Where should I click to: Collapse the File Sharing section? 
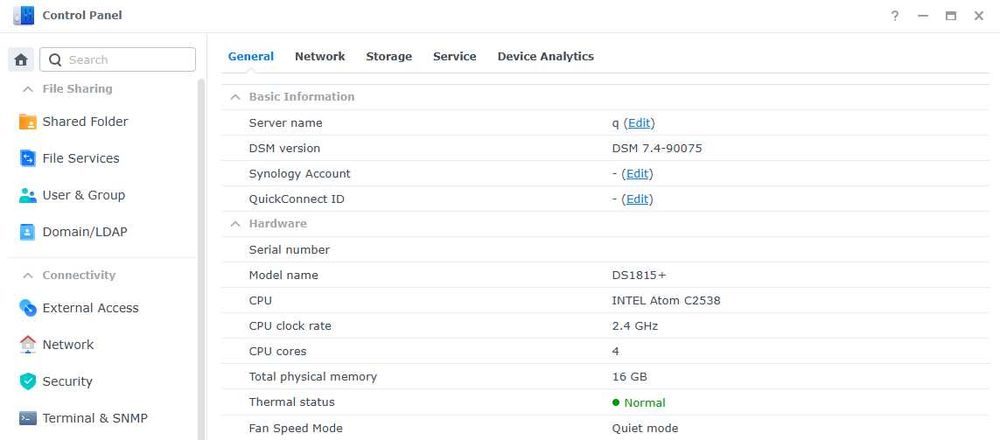click(x=27, y=89)
